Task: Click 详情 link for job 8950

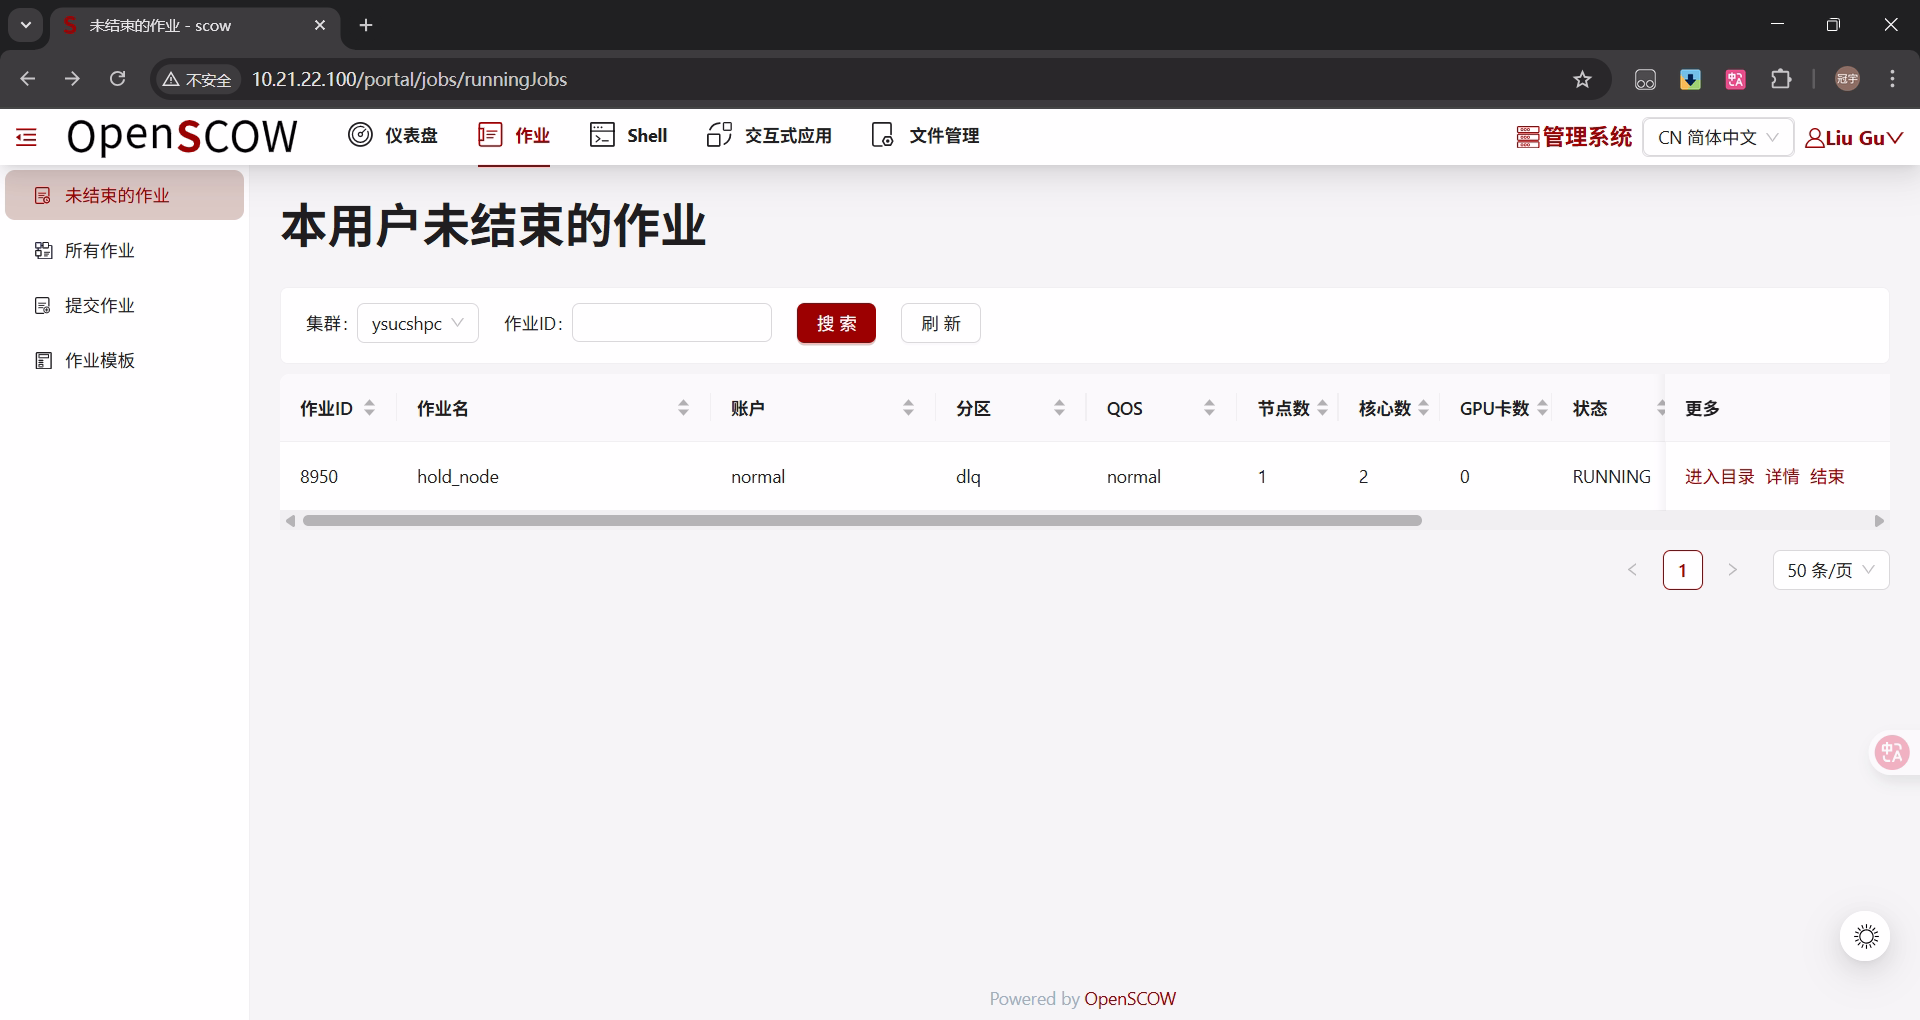Action: pos(1782,477)
